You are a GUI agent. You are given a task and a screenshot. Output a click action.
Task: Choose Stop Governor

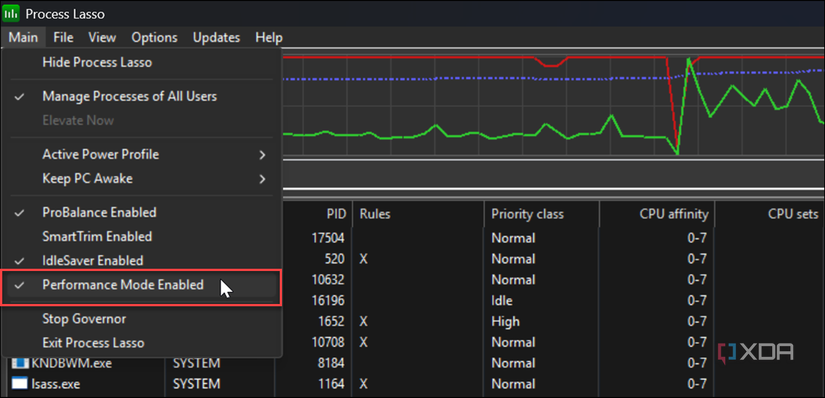(x=142, y=319)
